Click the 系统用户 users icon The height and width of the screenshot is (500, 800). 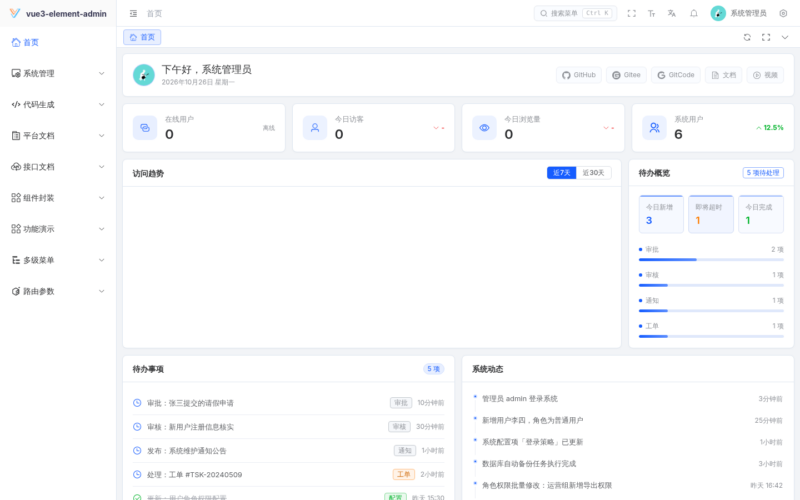[x=654, y=128]
